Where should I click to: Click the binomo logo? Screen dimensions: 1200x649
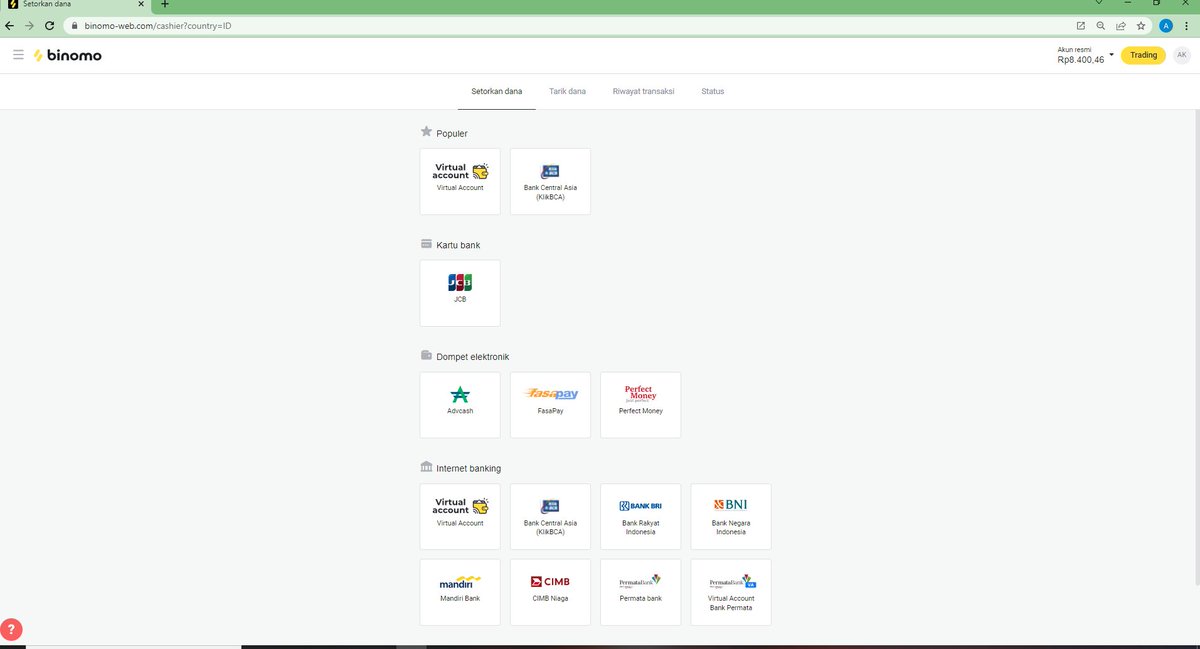pos(67,55)
